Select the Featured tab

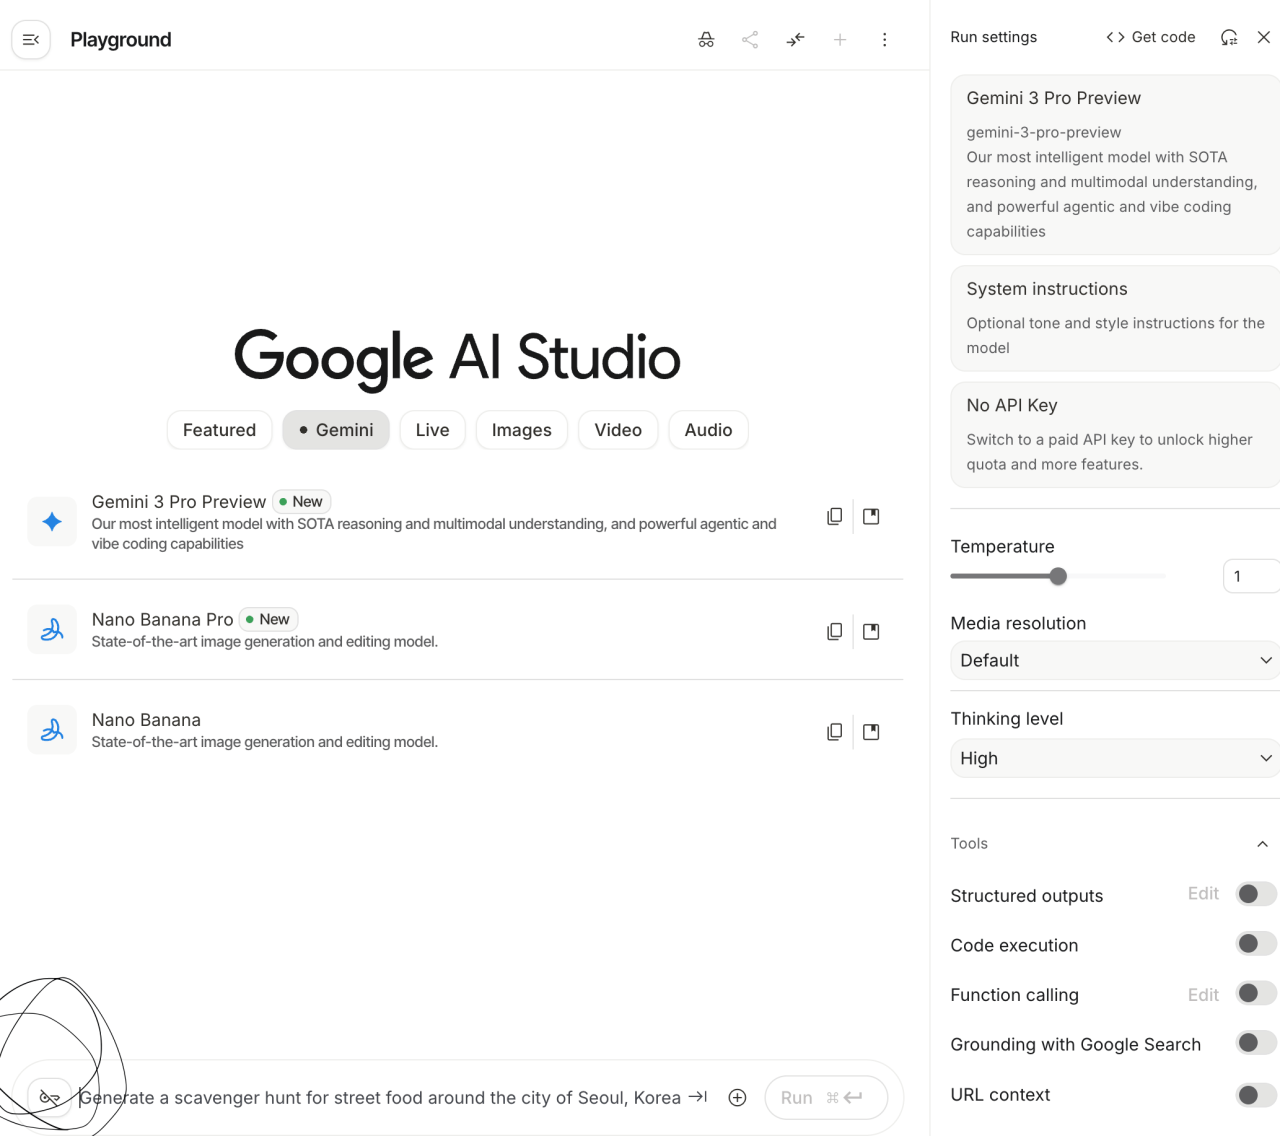click(x=219, y=430)
